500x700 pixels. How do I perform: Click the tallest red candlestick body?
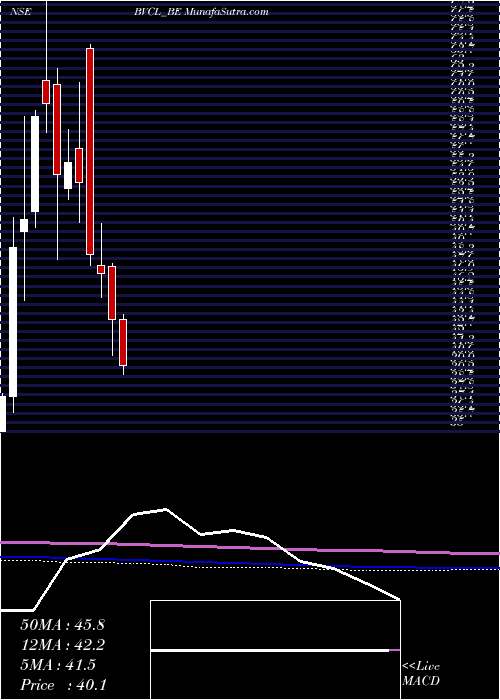coord(90,151)
